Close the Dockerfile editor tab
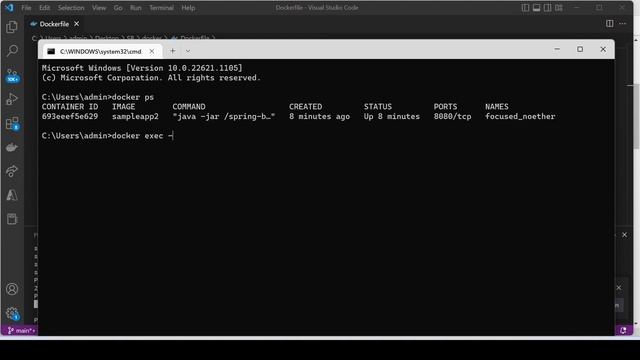Screen dimensions: 640x360 (76, 24)
